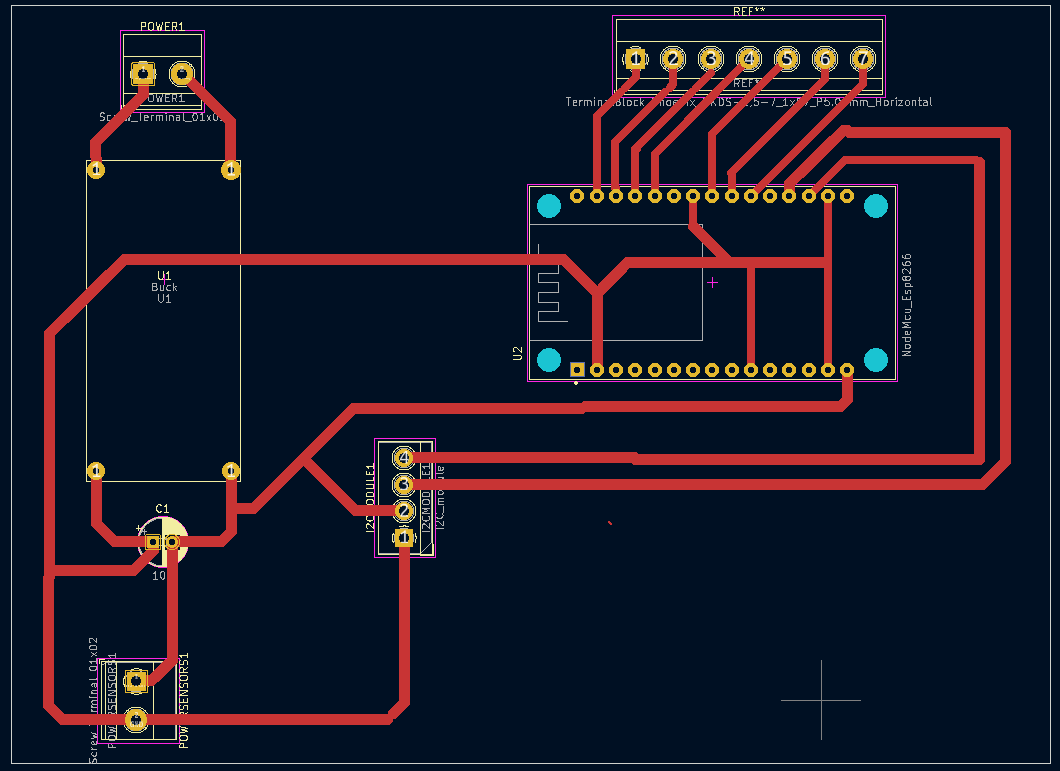Select the round pad of POWER1 terminal

click(x=181, y=73)
